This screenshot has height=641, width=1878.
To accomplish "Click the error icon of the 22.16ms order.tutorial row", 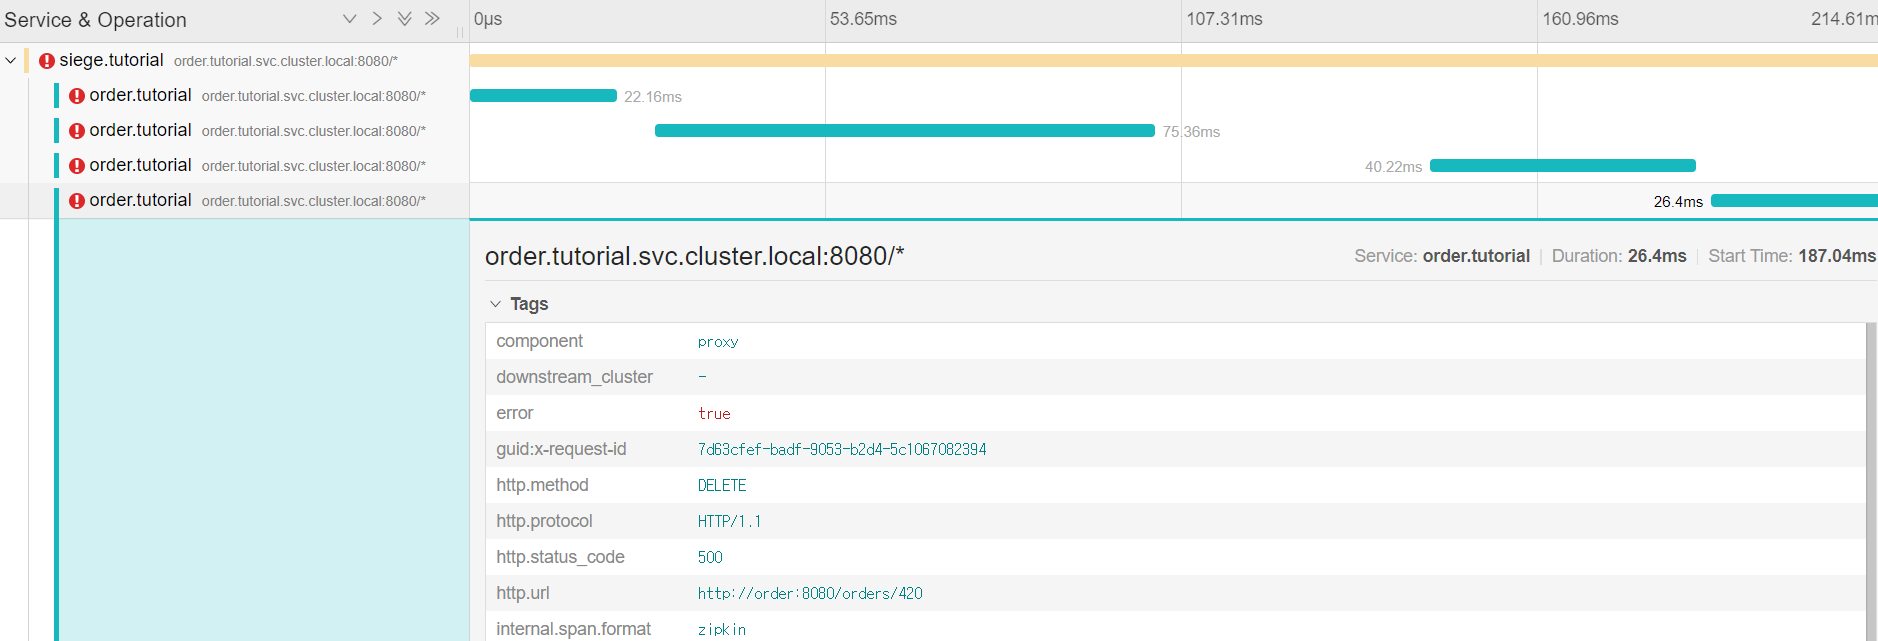I will click(76, 96).
